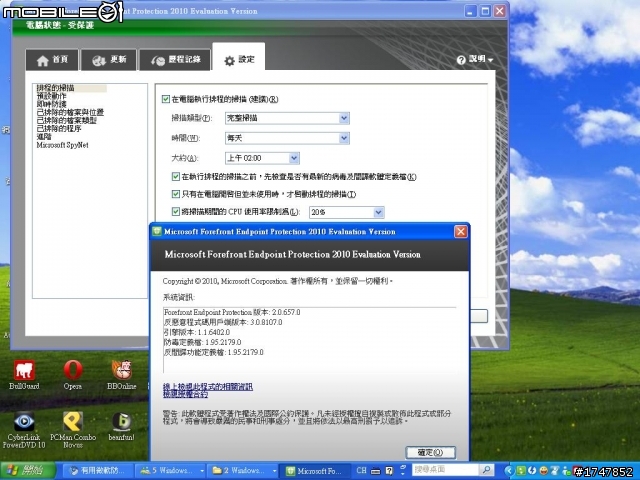The image size is (640, 480).
Task: Click the history icon on 歷程記錄 tab
Action: 158,61
